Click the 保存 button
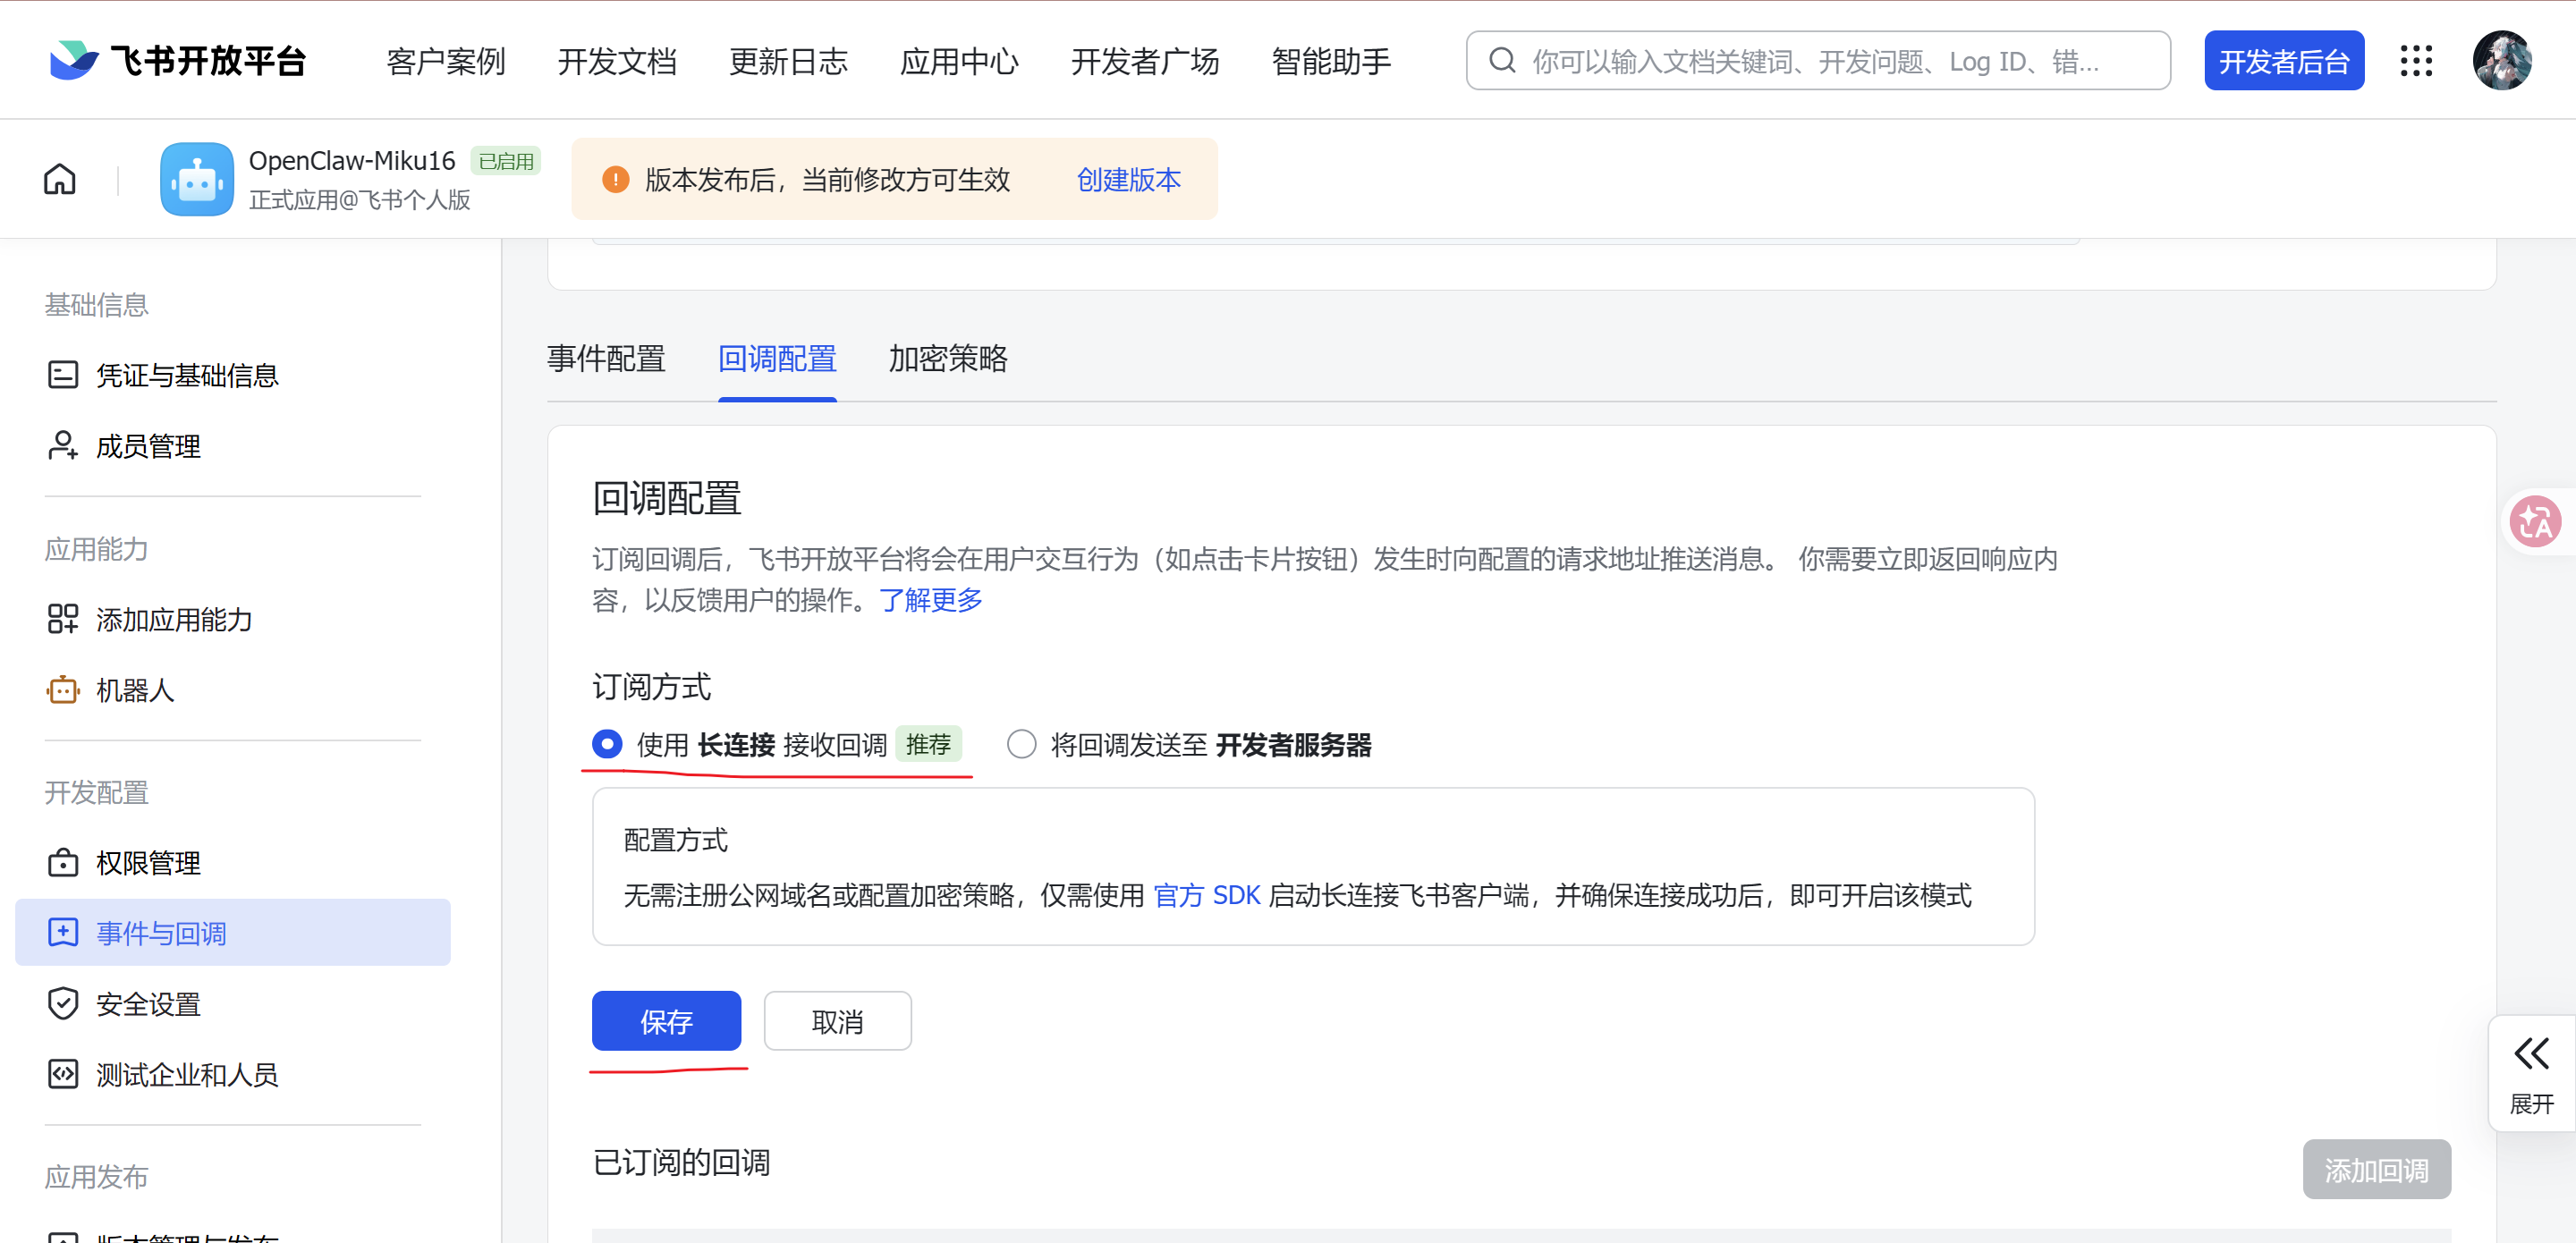Viewport: 2576px width, 1243px height. (x=666, y=1021)
